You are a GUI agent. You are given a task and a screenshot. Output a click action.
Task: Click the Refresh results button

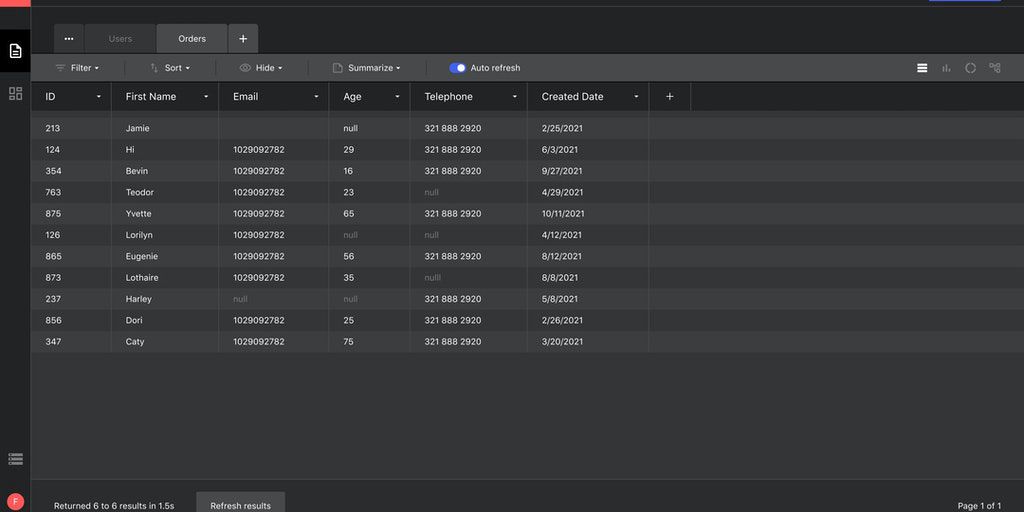click(x=240, y=505)
